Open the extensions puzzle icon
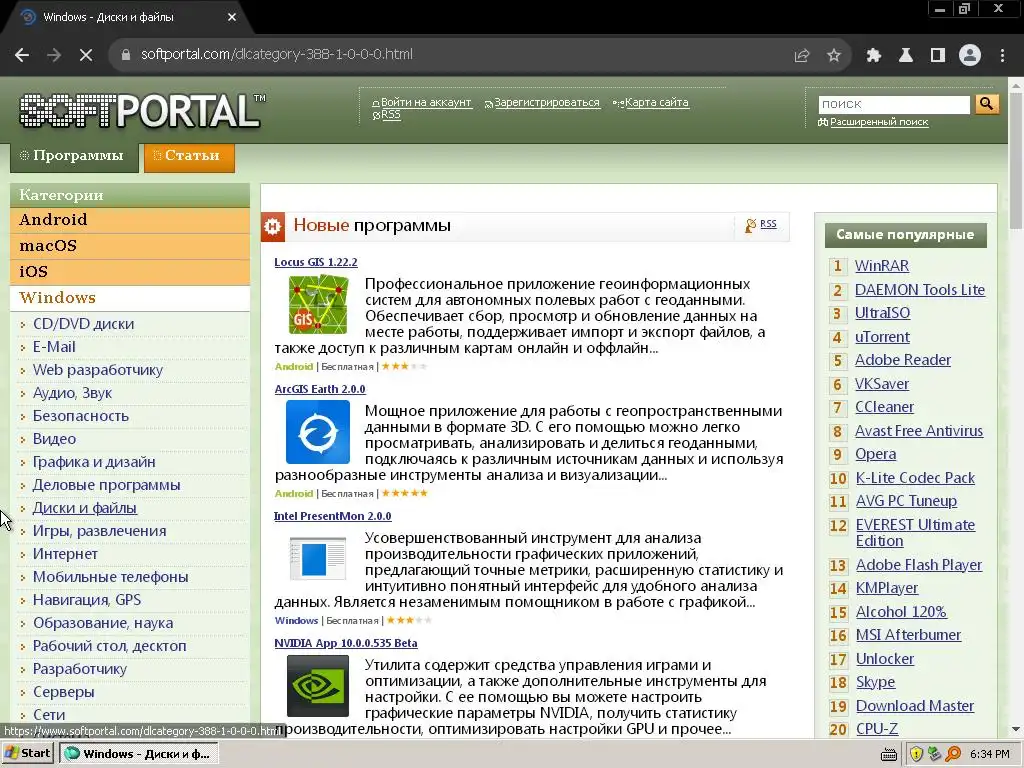The width and height of the screenshot is (1024, 768). pyautogui.click(x=874, y=56)
